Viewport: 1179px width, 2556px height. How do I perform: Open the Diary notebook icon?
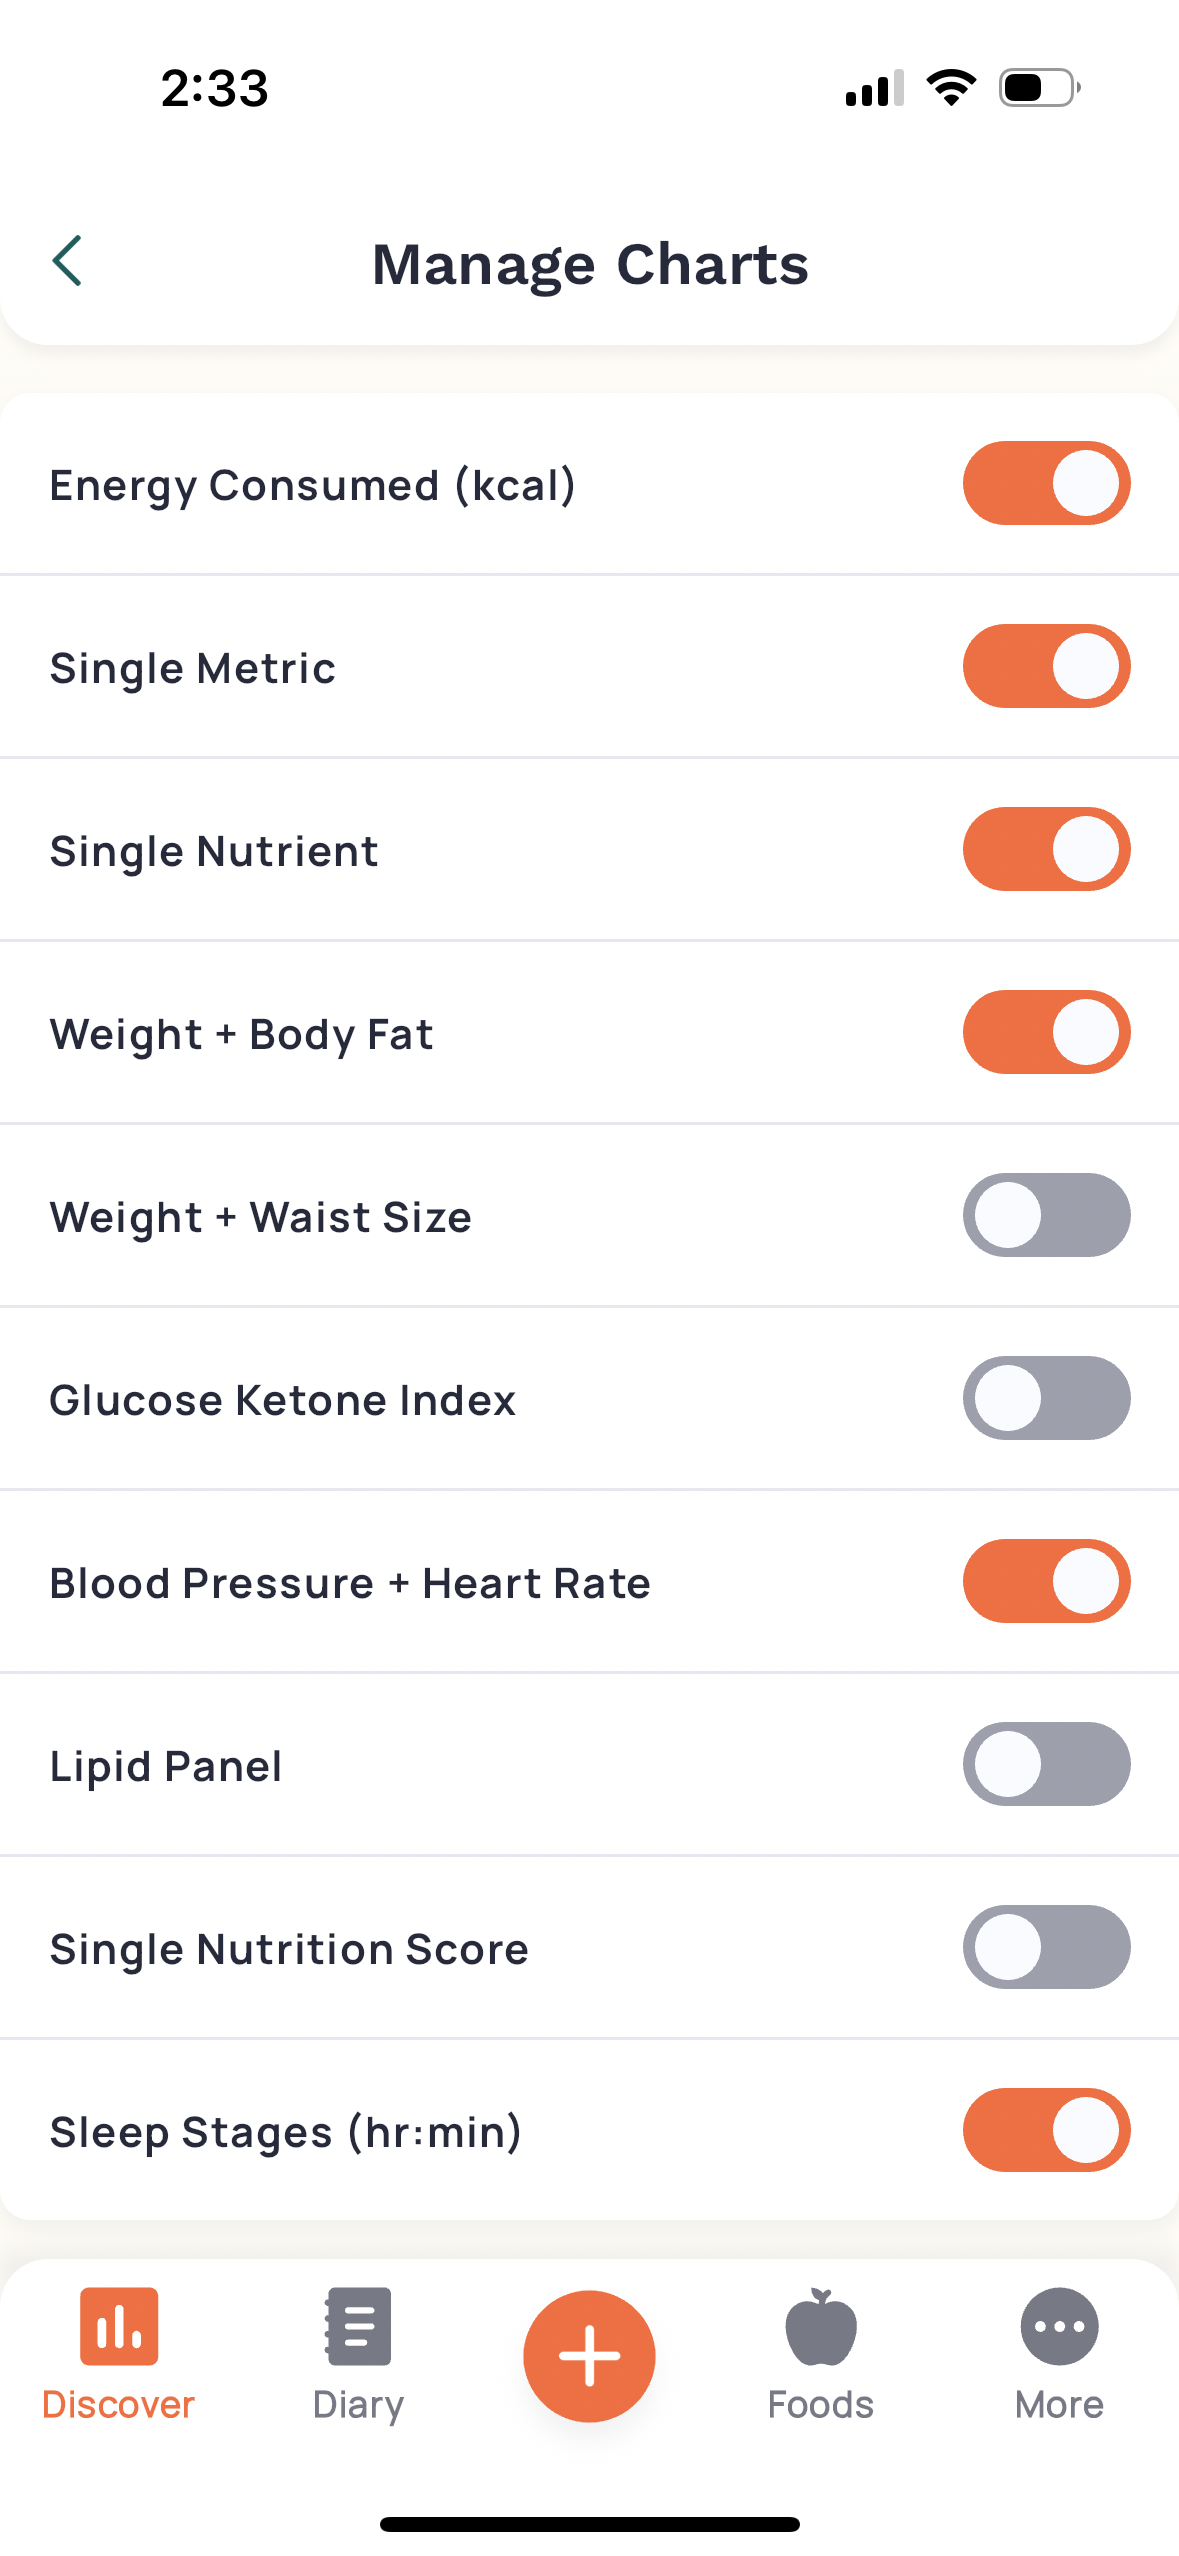coord(358,2325)
